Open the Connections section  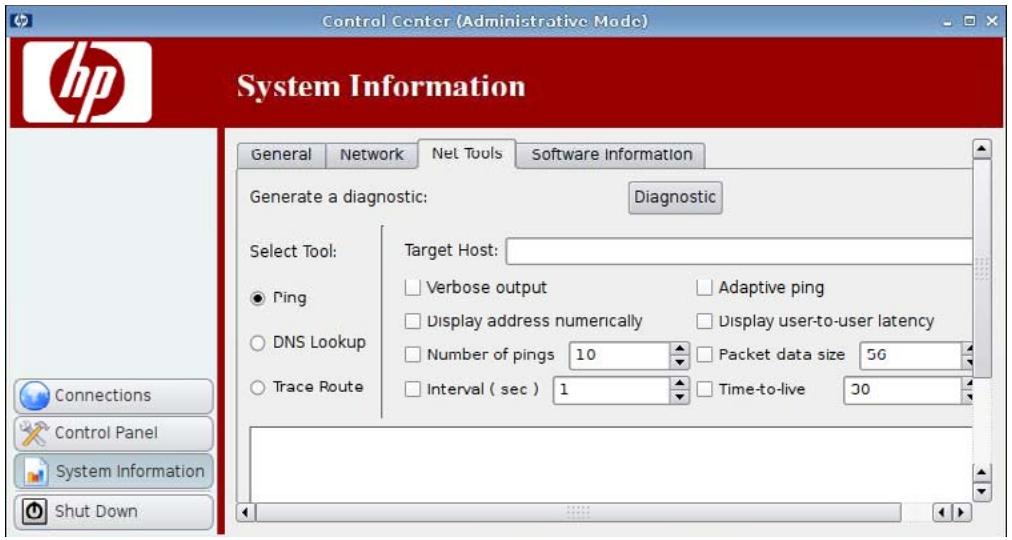(114, 395)
